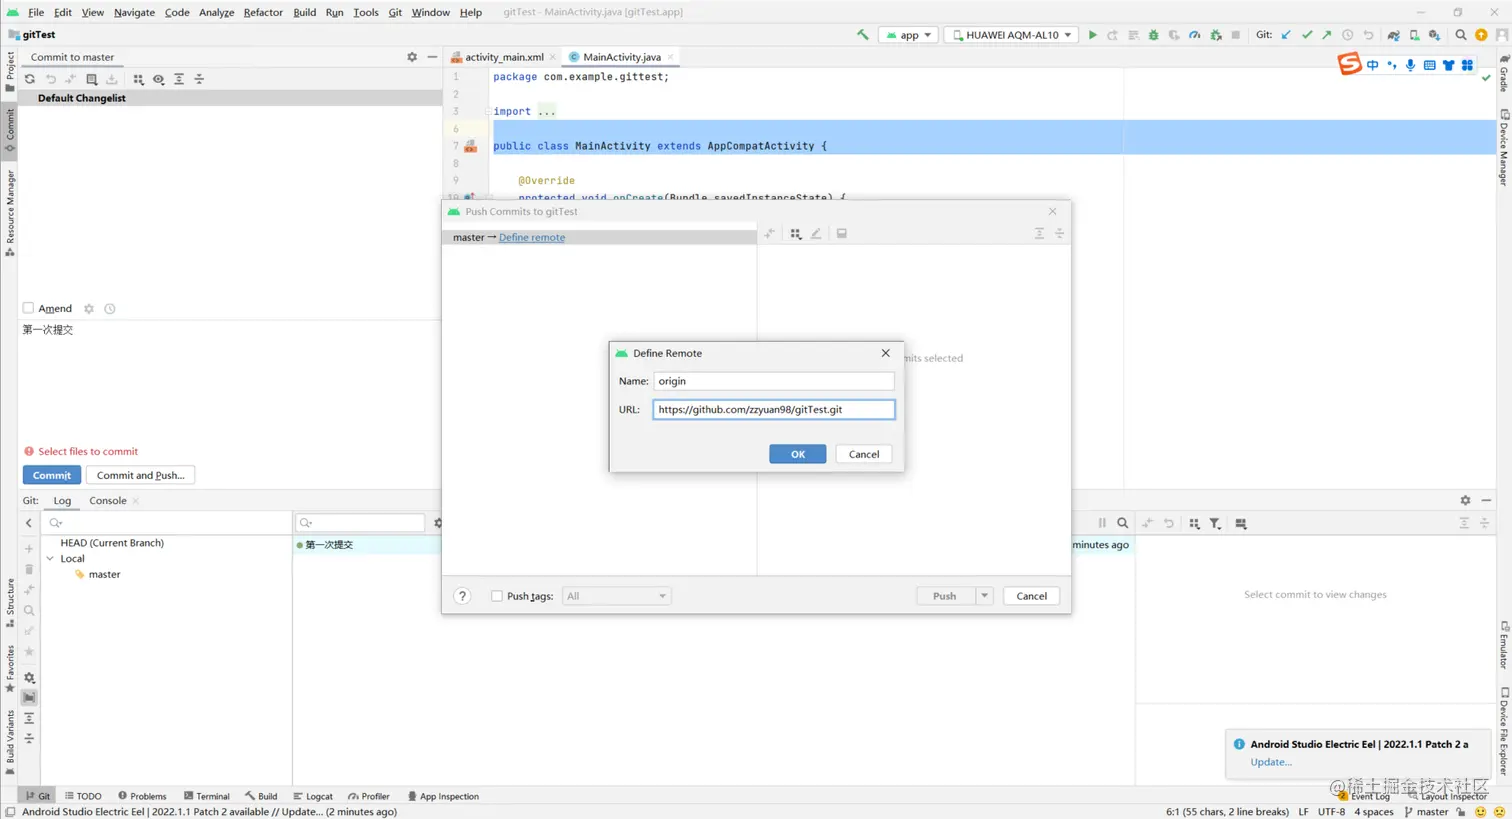Click the remote URL input field

(x=774, y=409)
